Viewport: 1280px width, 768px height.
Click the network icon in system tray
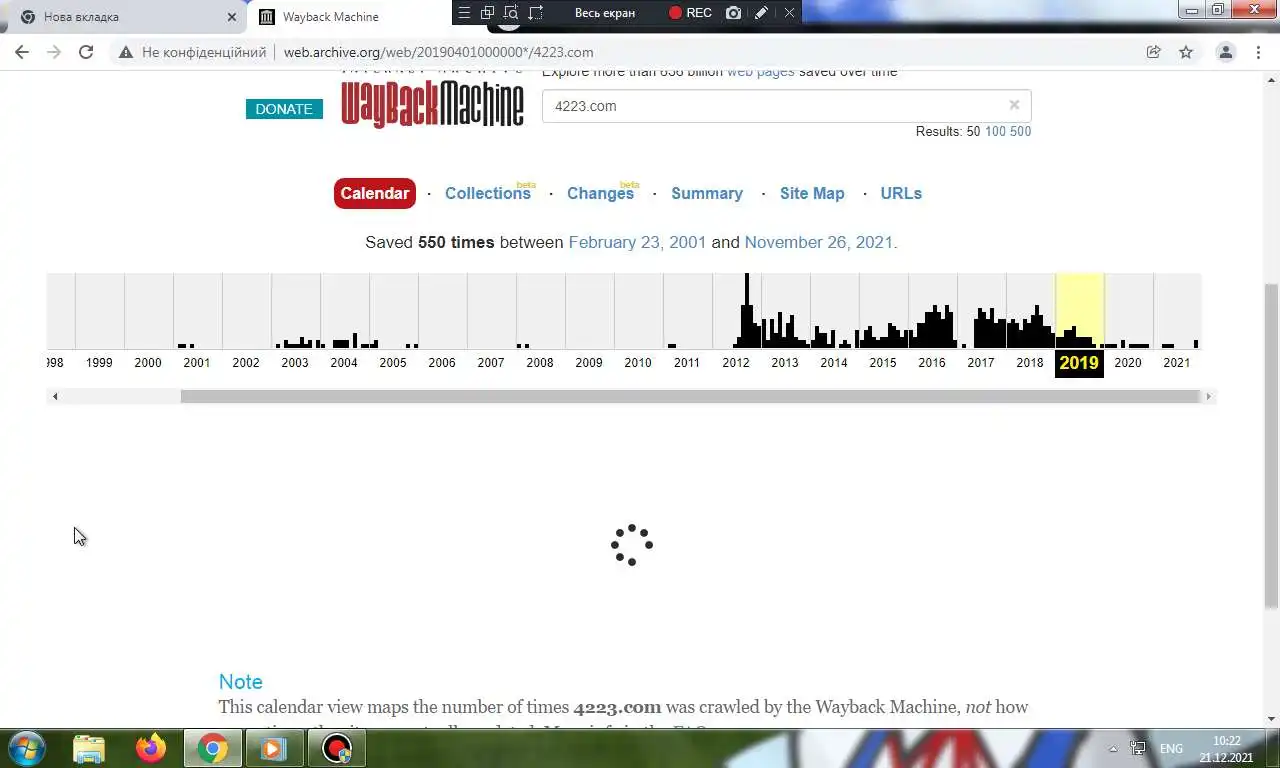[1138, 748]
